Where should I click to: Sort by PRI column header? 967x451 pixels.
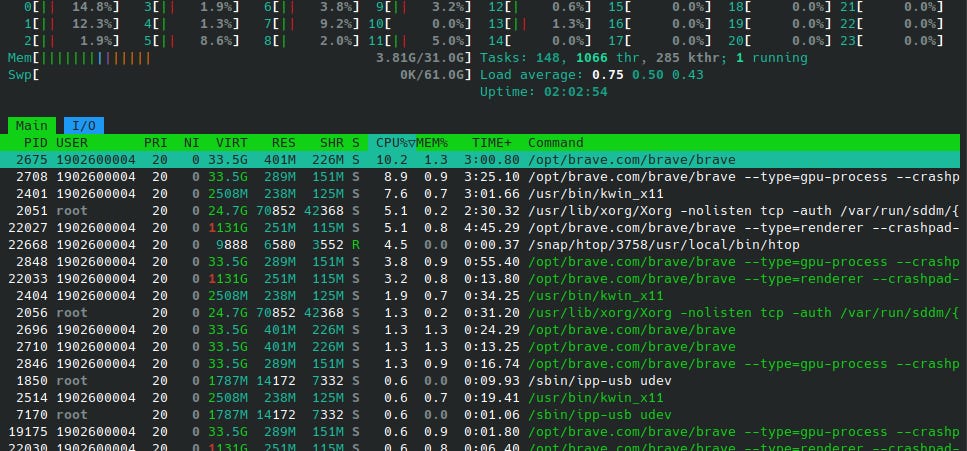(x=155, y=143)
